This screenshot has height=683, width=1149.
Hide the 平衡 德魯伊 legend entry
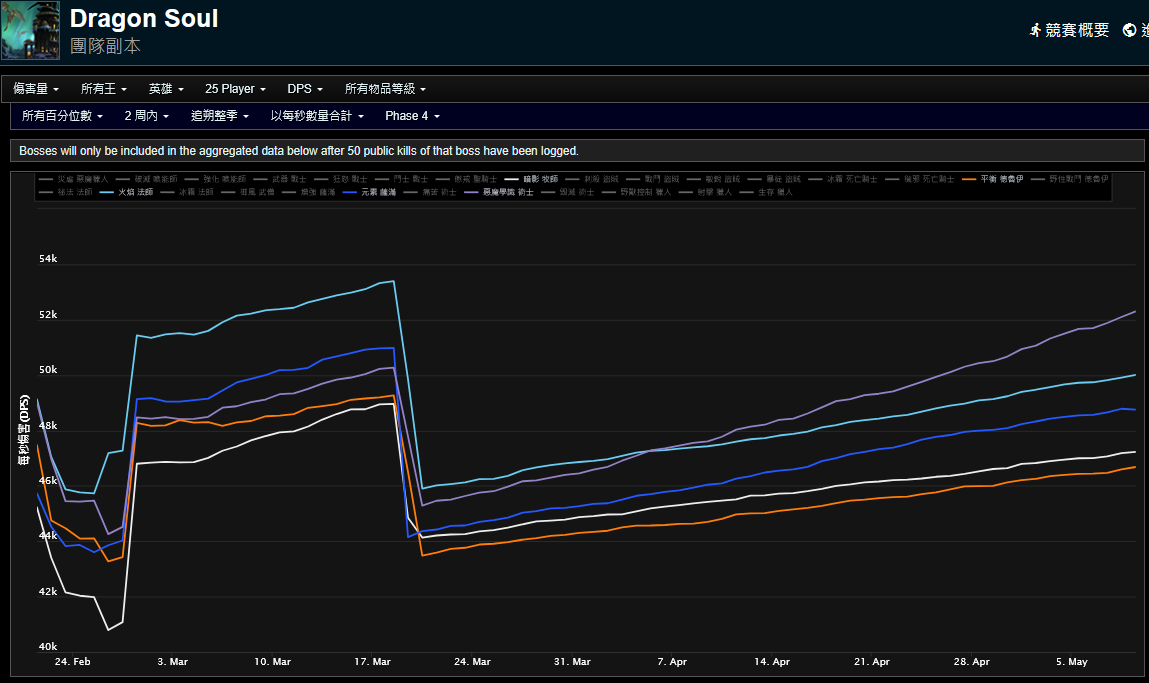pos(1000,179)
